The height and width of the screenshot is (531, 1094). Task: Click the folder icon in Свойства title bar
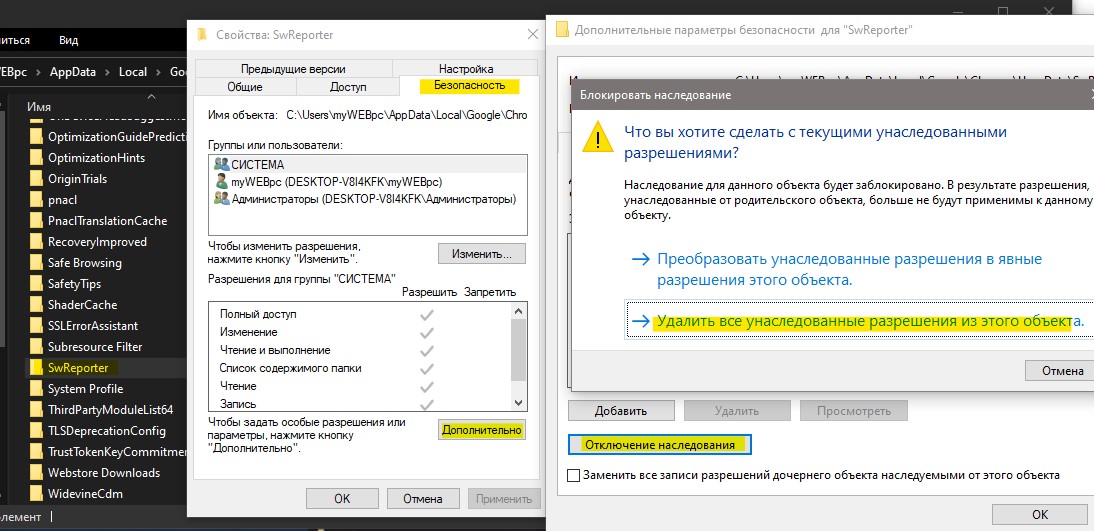pyautogui.click(x=203, y=34)
